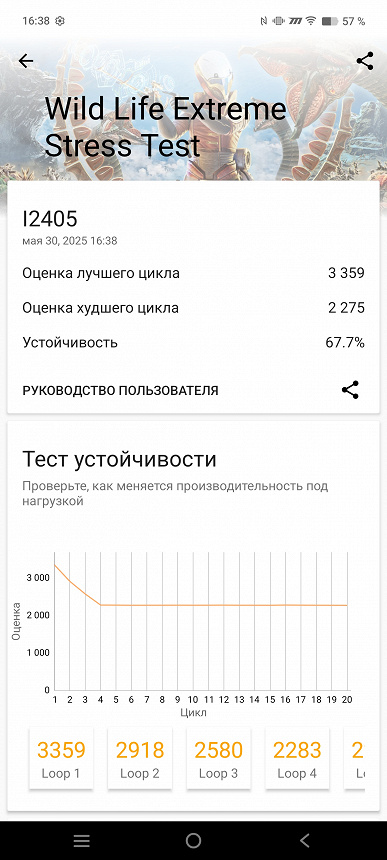Tap Android navigation back triangle
Image resolution: width=387 pixels, height=860 pixels.
click(x=305, y=840)
